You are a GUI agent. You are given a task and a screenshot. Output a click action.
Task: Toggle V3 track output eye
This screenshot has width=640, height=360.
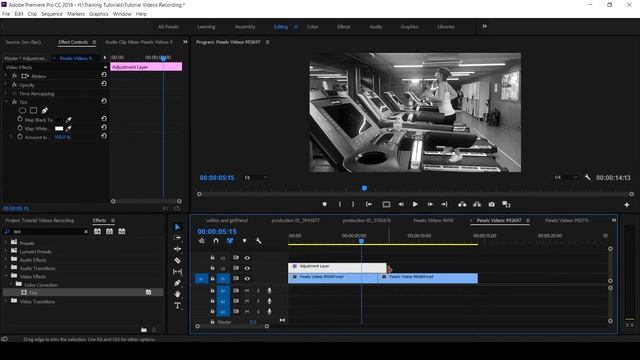(x=247, y=258)
